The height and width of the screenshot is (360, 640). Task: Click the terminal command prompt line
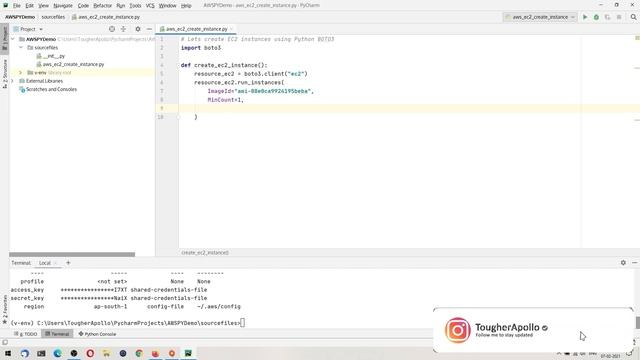coord(128,323)
